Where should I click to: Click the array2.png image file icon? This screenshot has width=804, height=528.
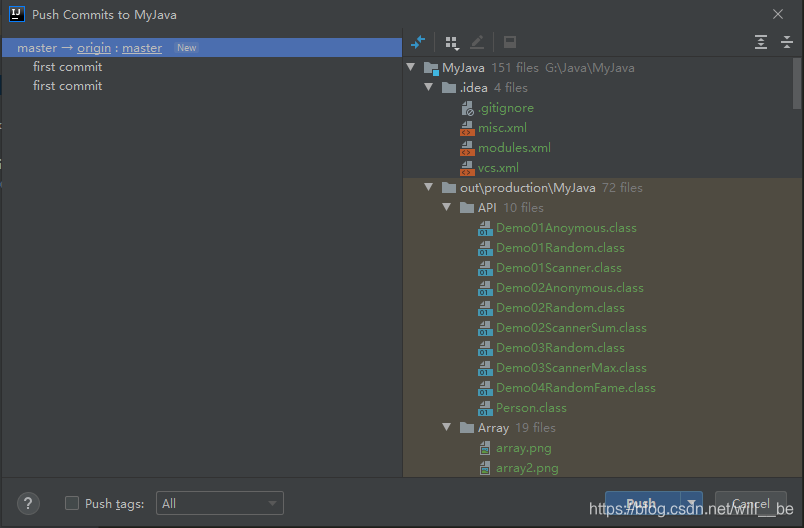click(485, 469)
